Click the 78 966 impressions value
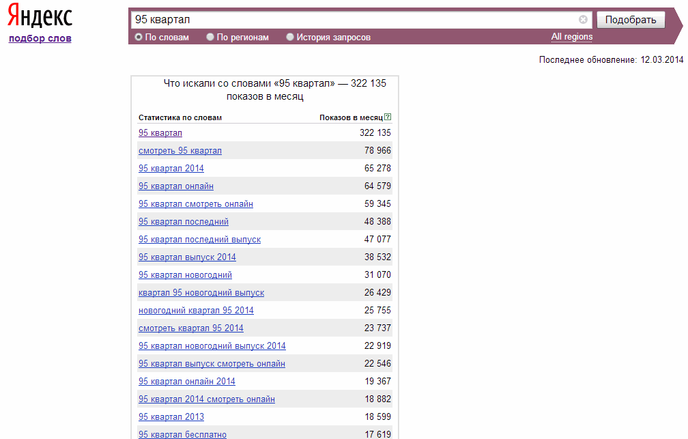This screenshot has width=688, height=439. 377,150
